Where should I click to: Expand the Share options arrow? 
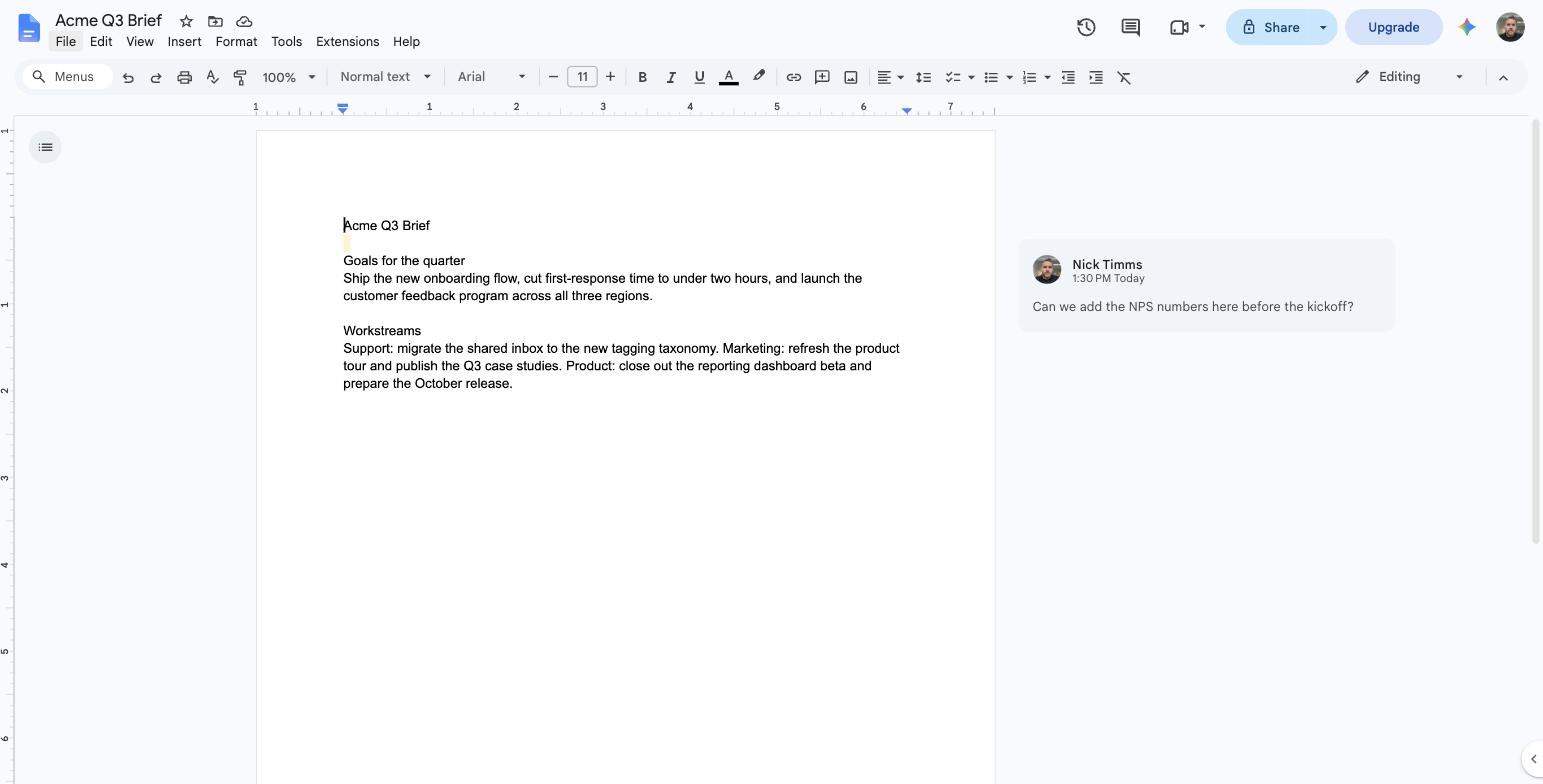click(1323, 27)
